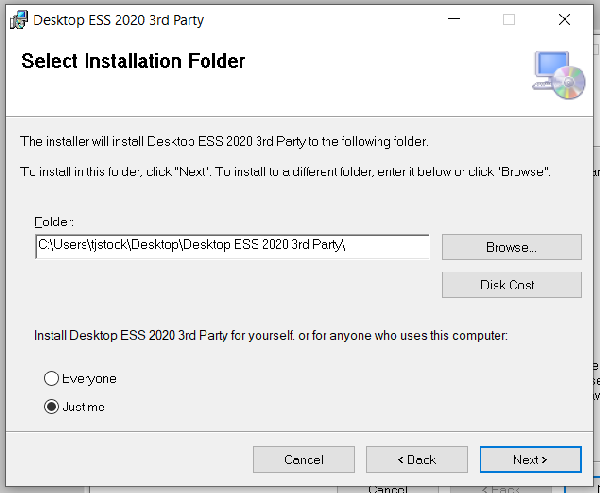Open the Browse... folder picker
This screenshot has height=493, width=600.
[511, 247]
